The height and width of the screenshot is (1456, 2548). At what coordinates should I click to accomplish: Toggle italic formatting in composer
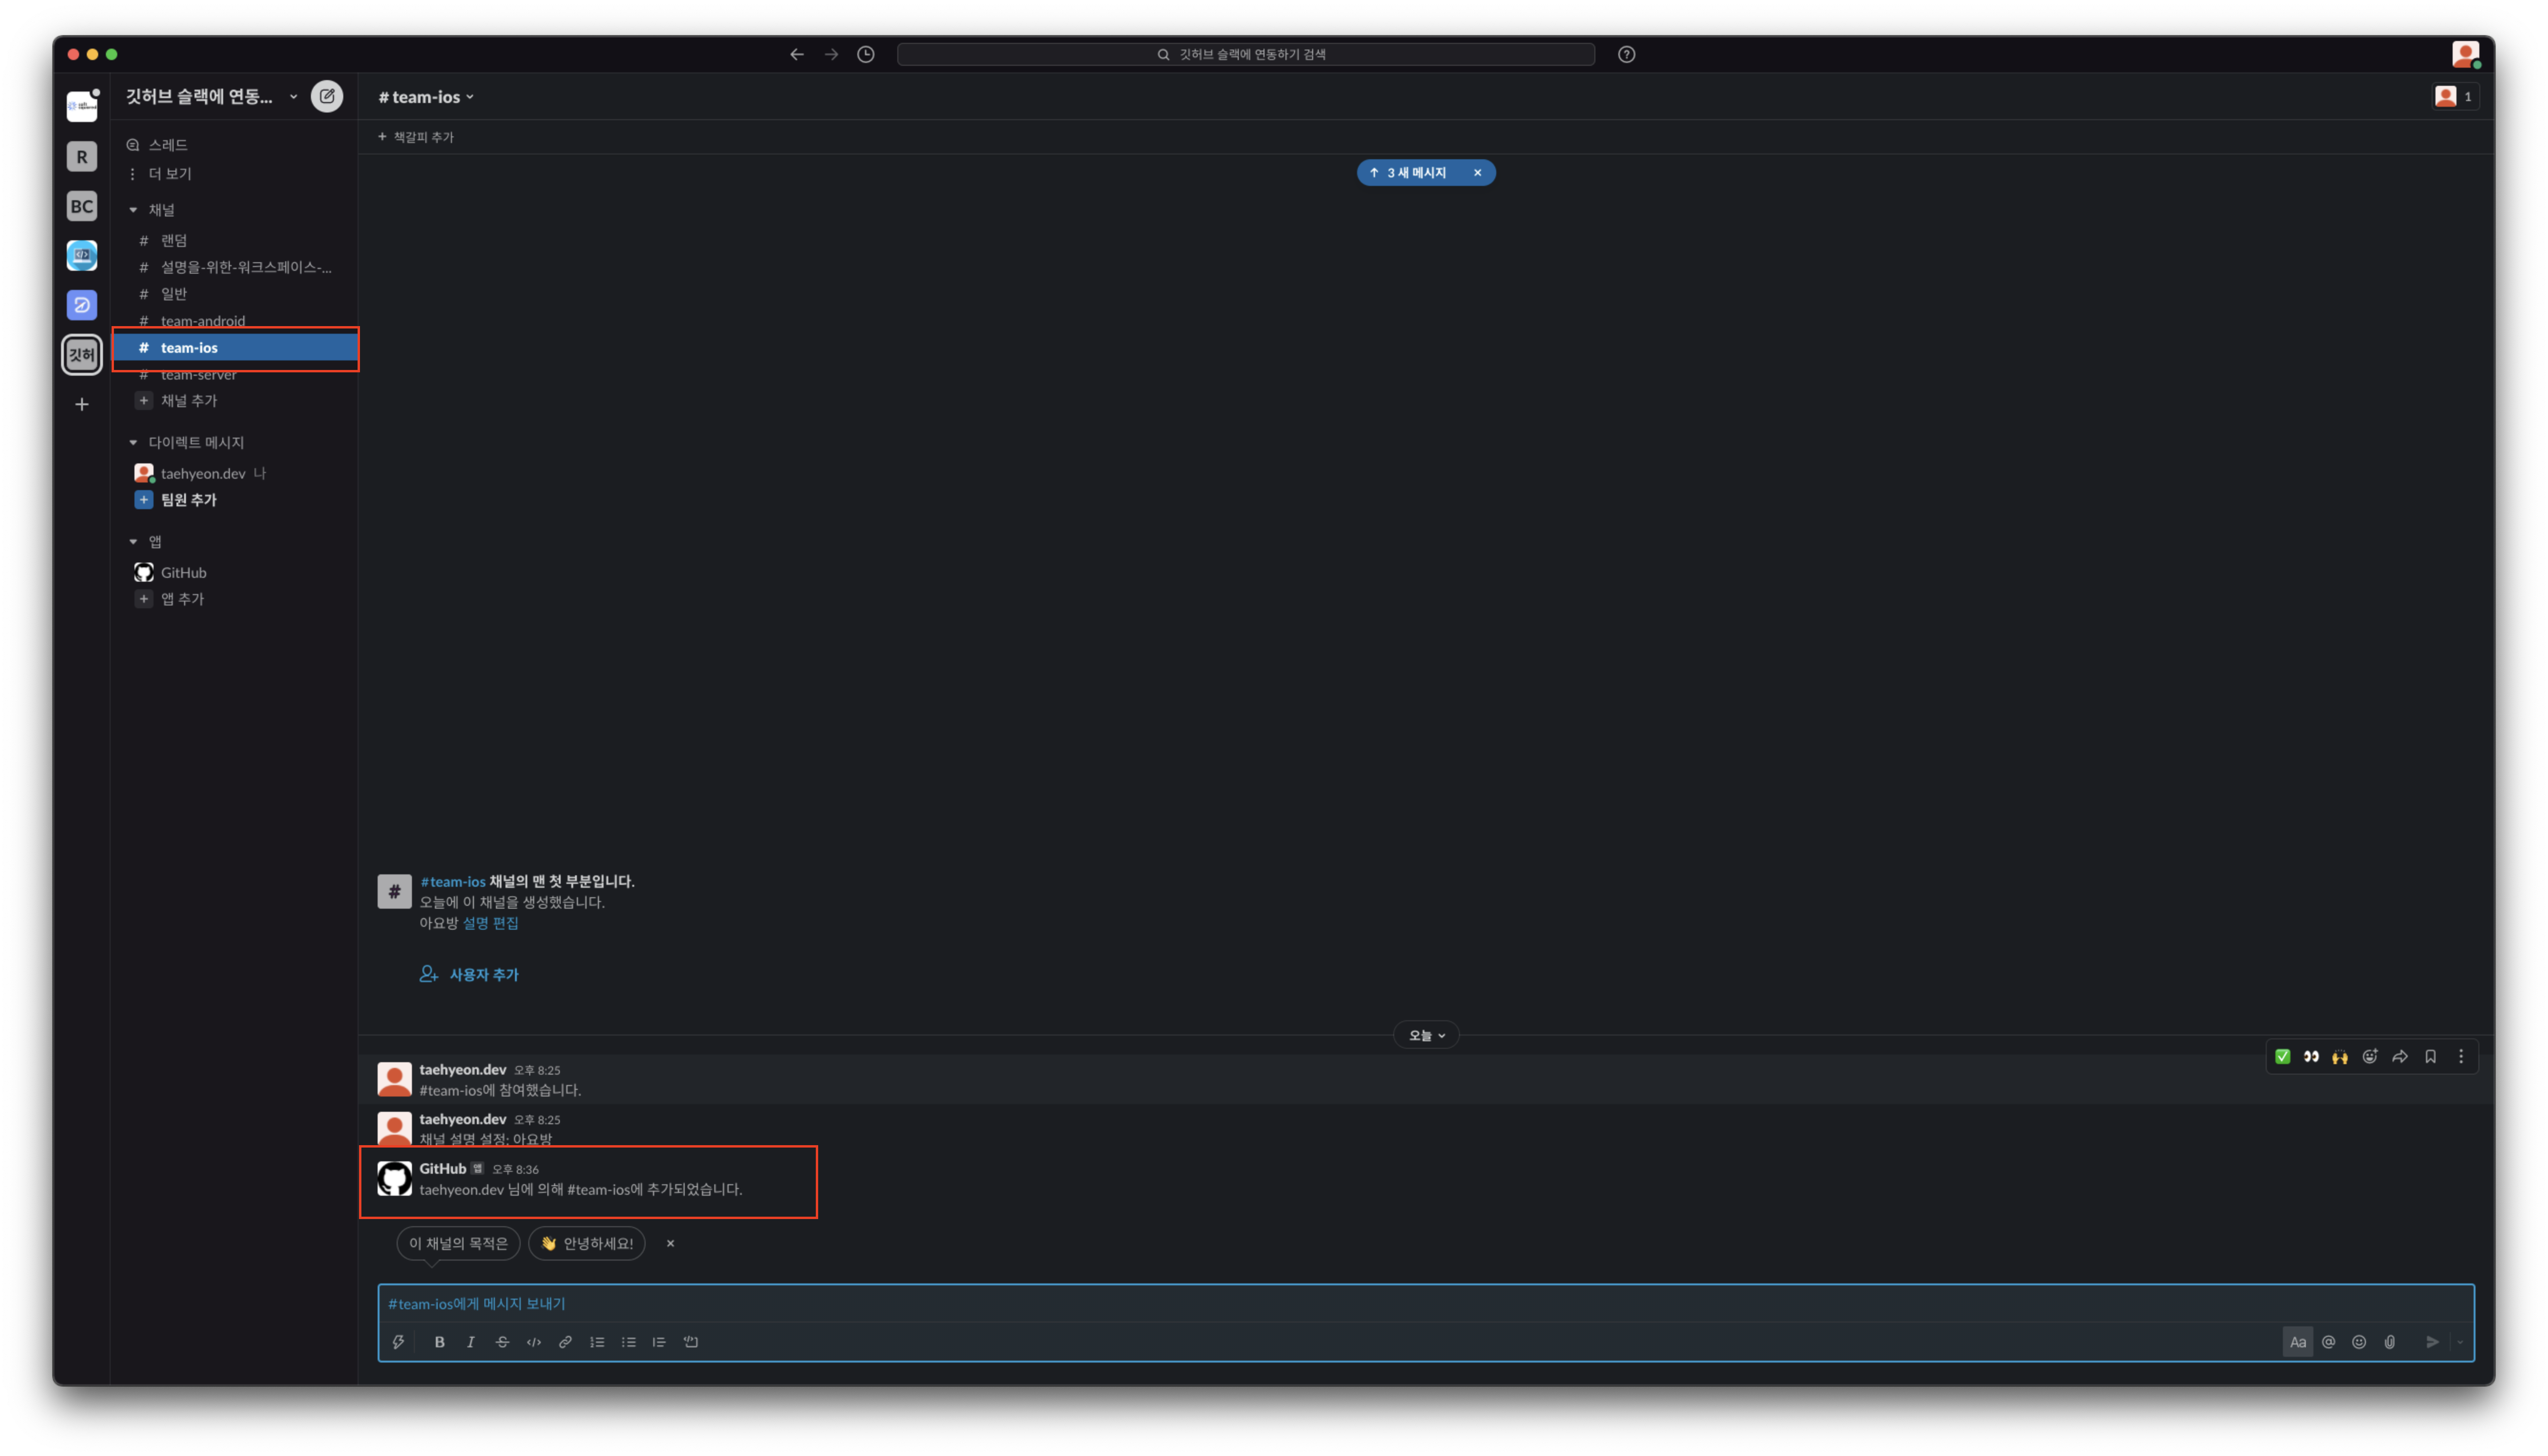[471, 1342]
